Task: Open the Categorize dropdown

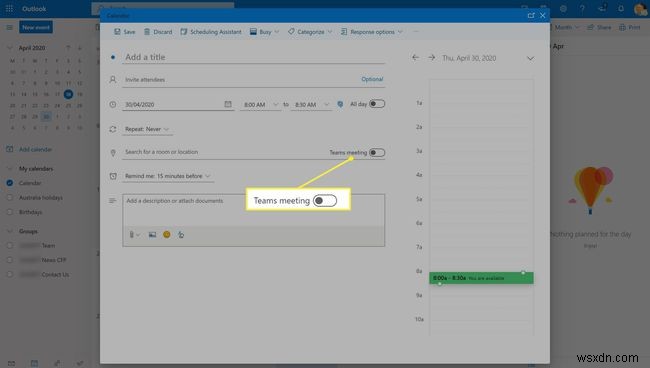Action: click(x=310, y=31)
